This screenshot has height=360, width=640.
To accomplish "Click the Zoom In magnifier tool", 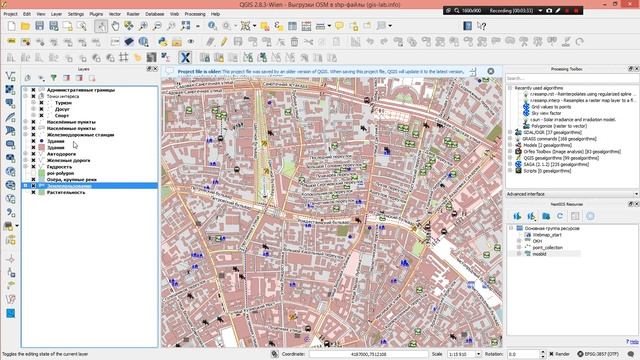I will (x=143, y=26).
